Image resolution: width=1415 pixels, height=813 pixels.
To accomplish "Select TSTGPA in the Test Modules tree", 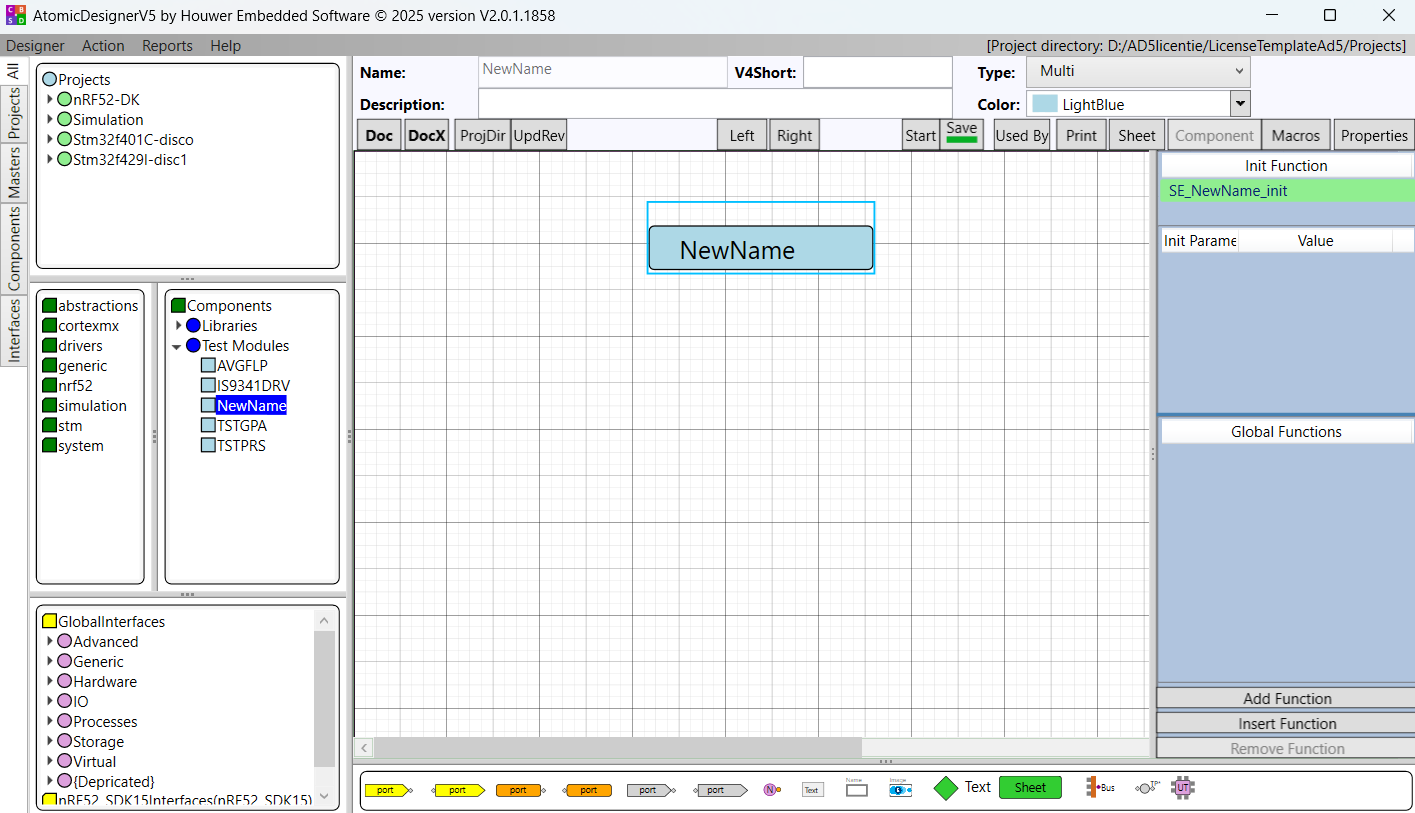I will click(241, 426).
